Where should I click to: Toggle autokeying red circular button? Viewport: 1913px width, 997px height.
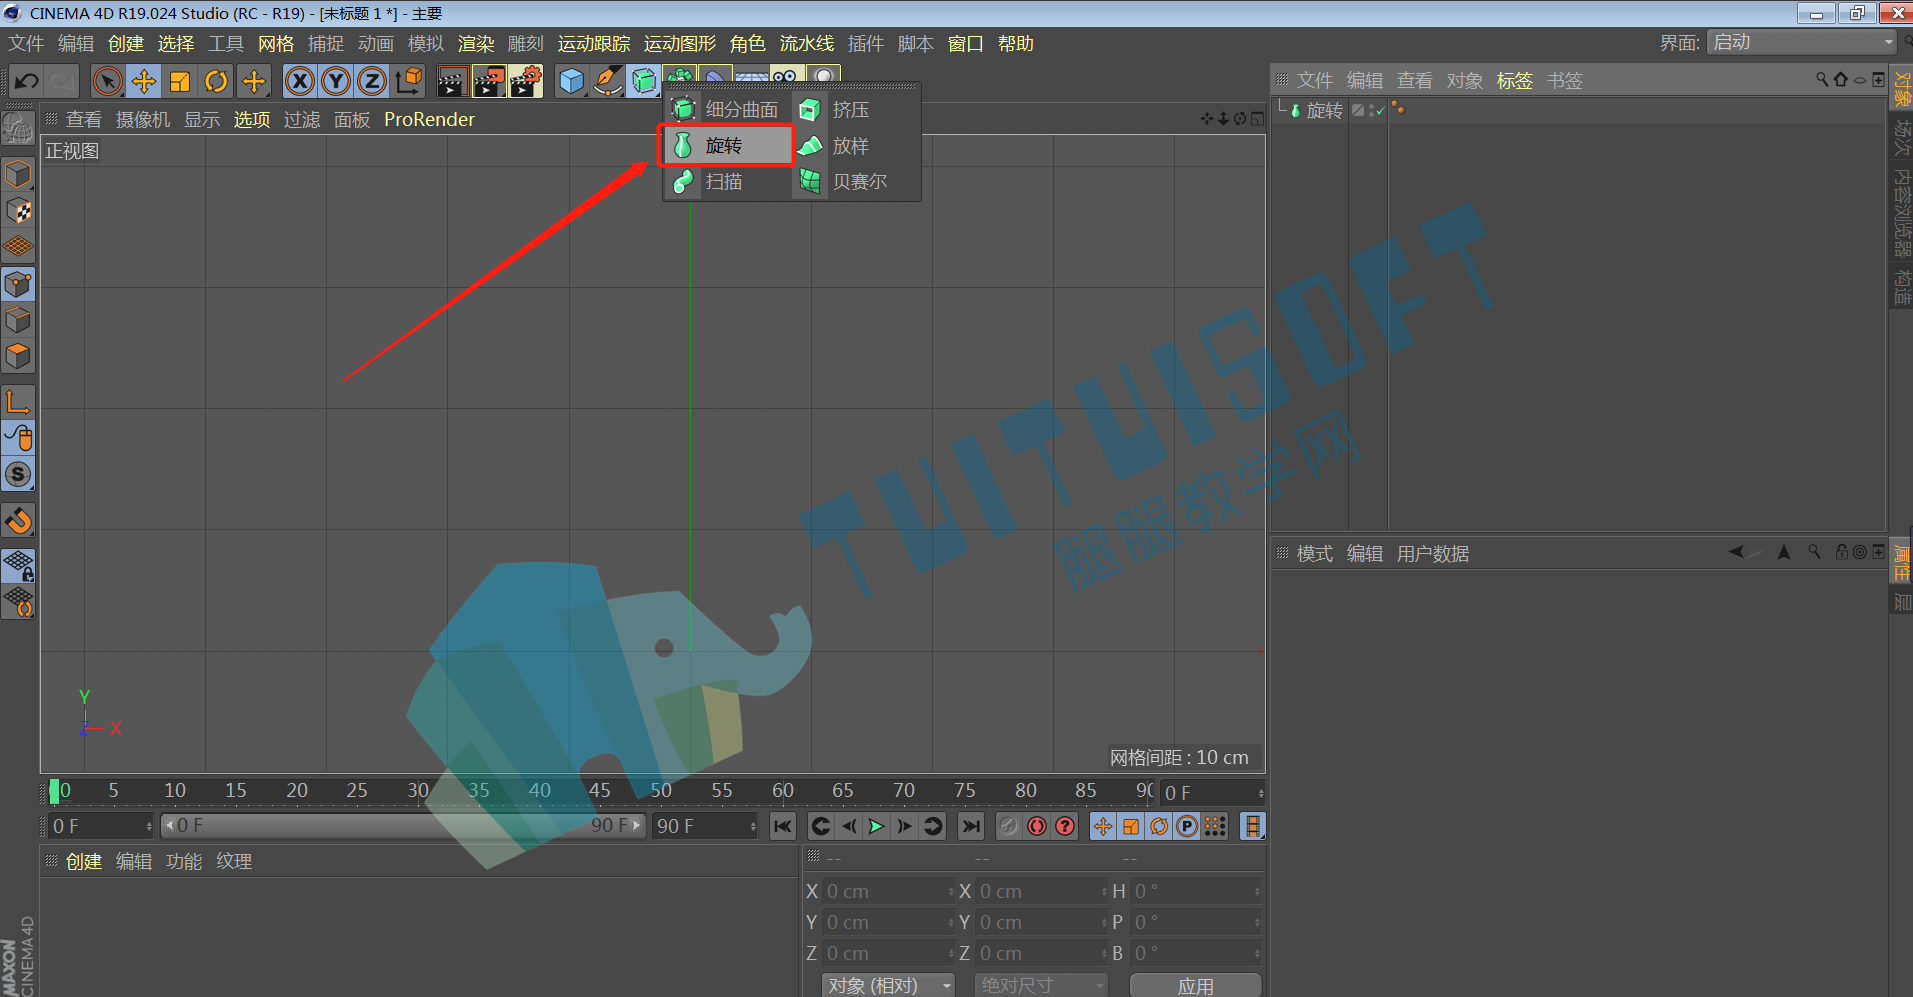1037,826
